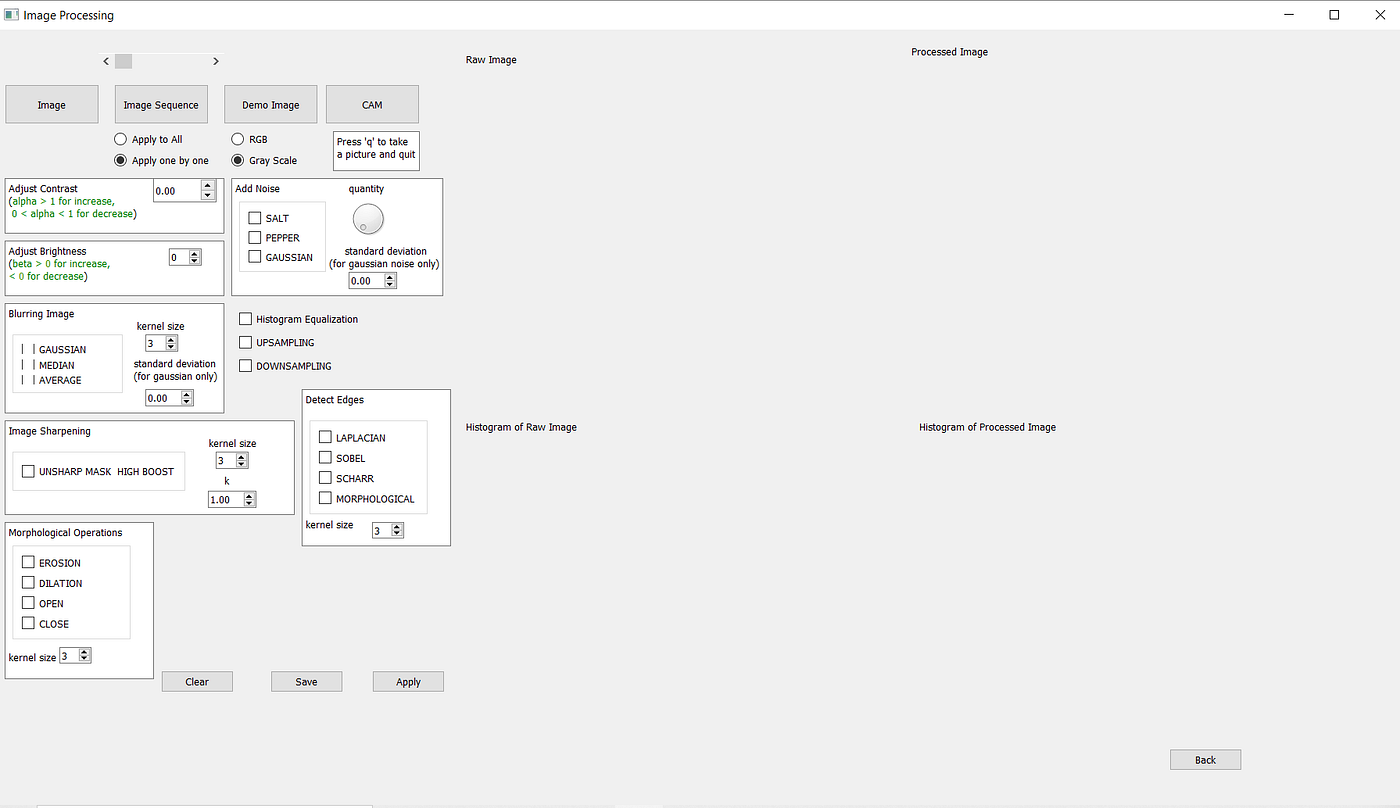Choose Apply to All mode
The width and height of the screenshot is (1400, 808).
pos(120,139)
